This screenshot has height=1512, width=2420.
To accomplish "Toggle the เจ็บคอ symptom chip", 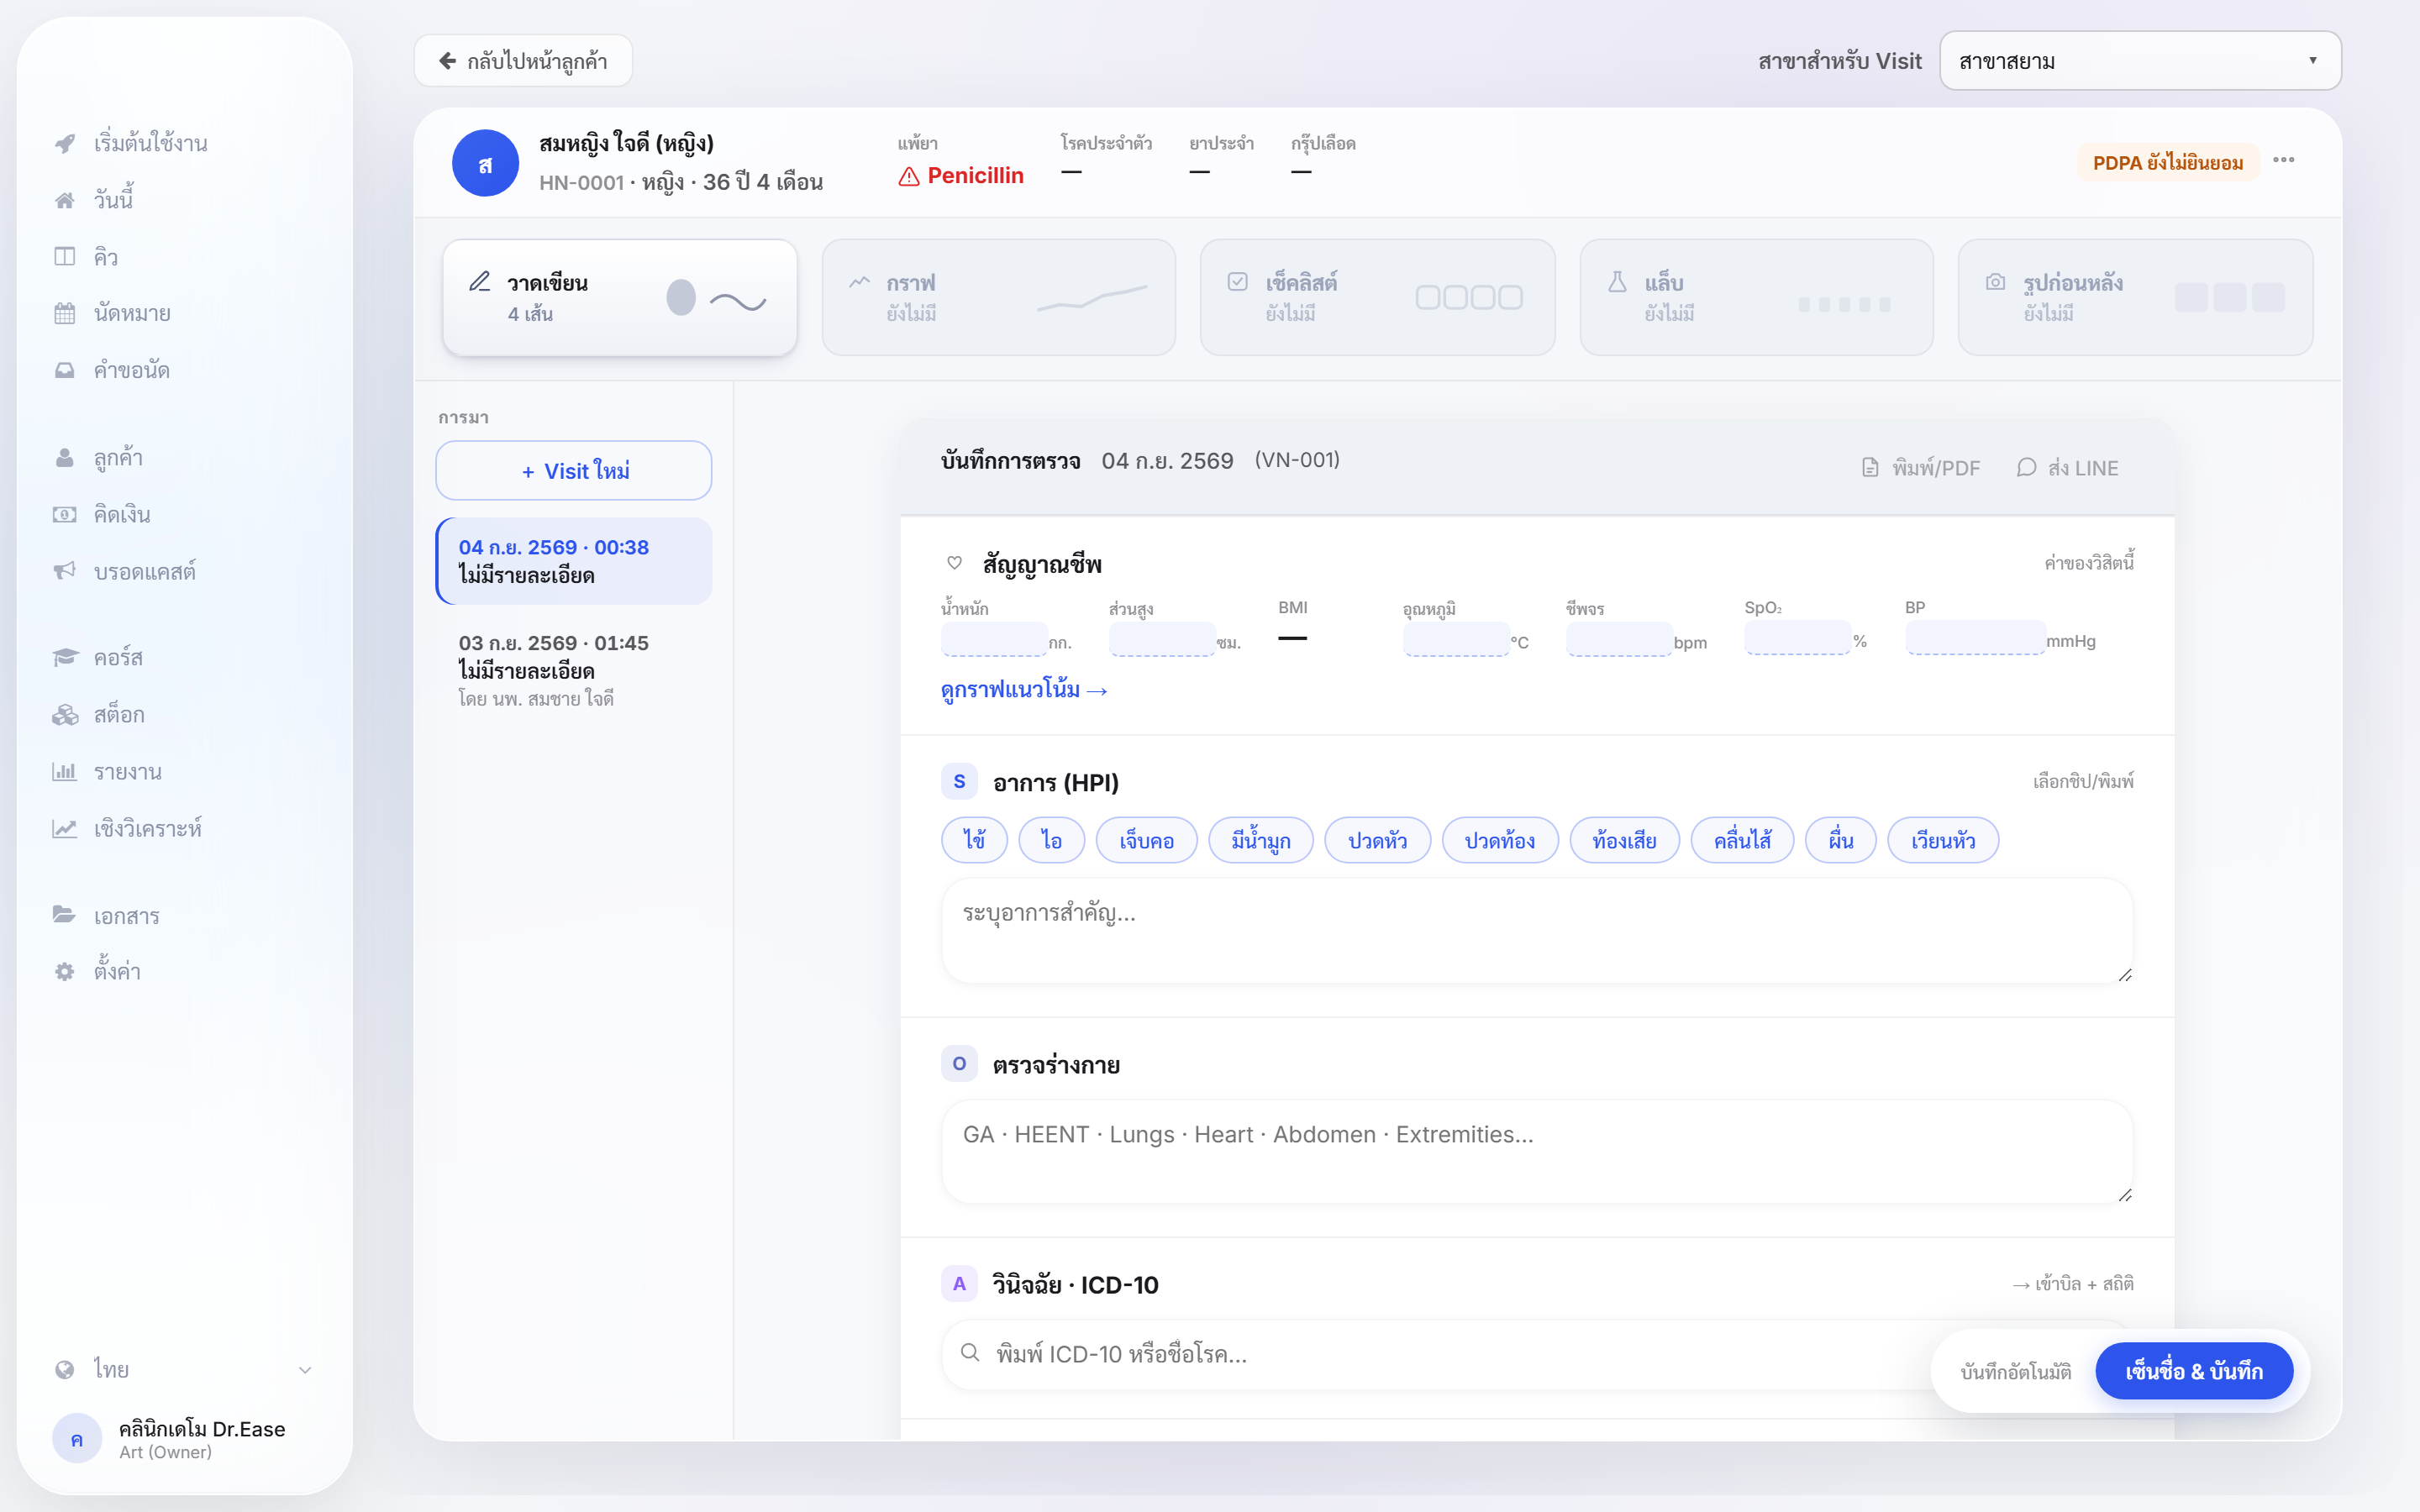I will (x=1146, y=840).
